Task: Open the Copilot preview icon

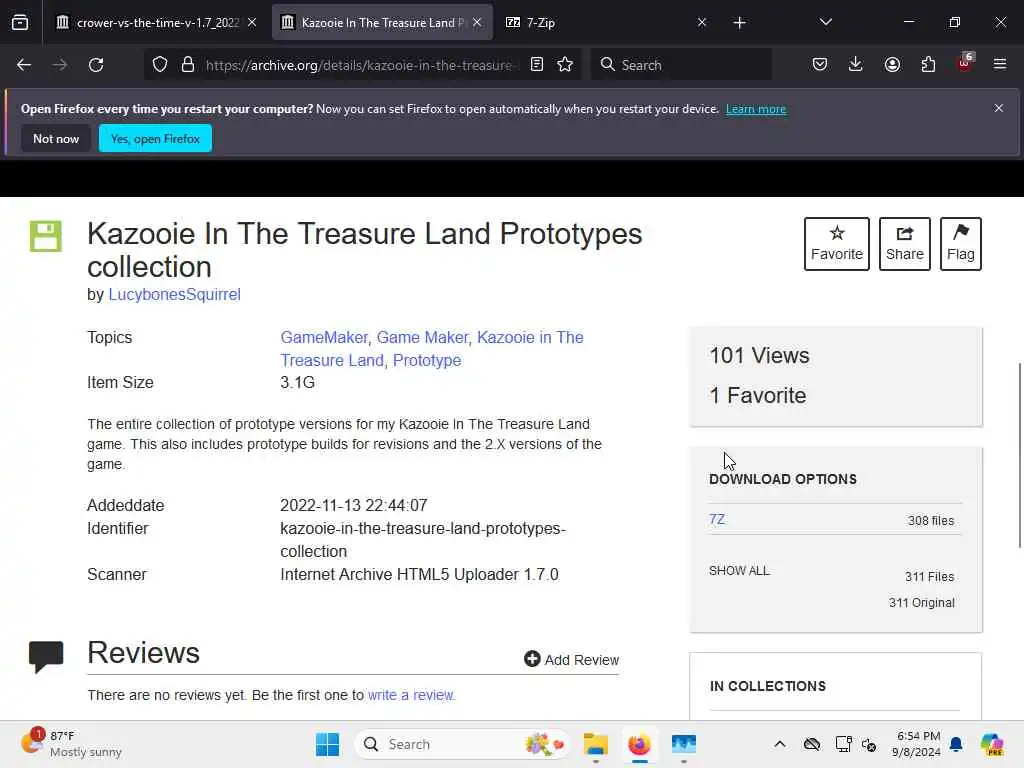Action: click(x=992, y=744)
